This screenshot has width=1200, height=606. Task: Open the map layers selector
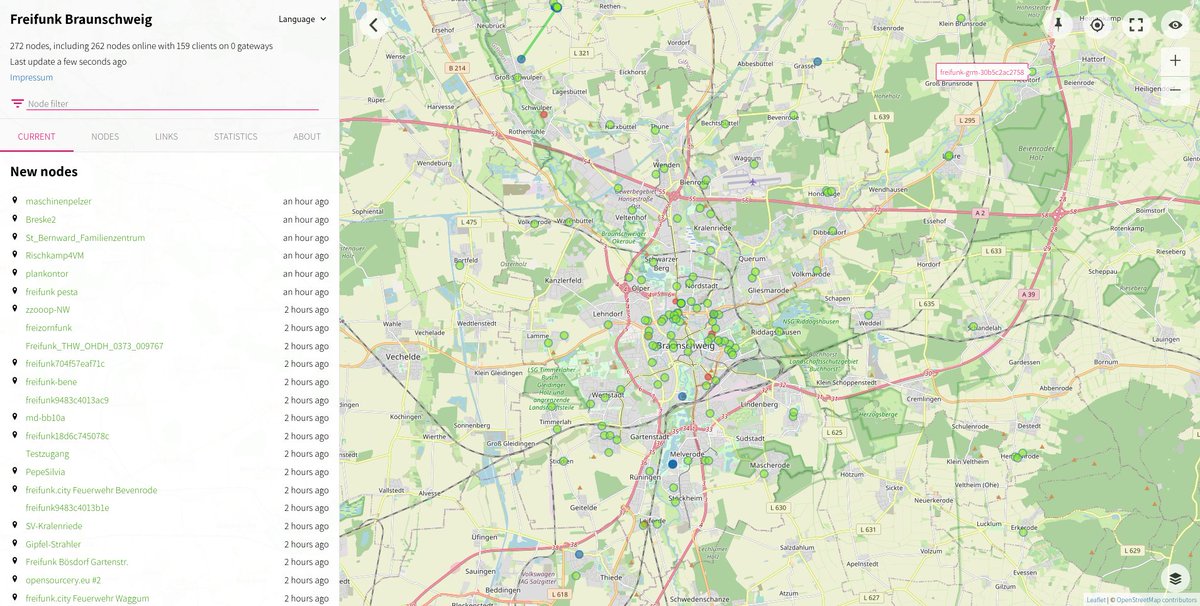pos(1175,578)
